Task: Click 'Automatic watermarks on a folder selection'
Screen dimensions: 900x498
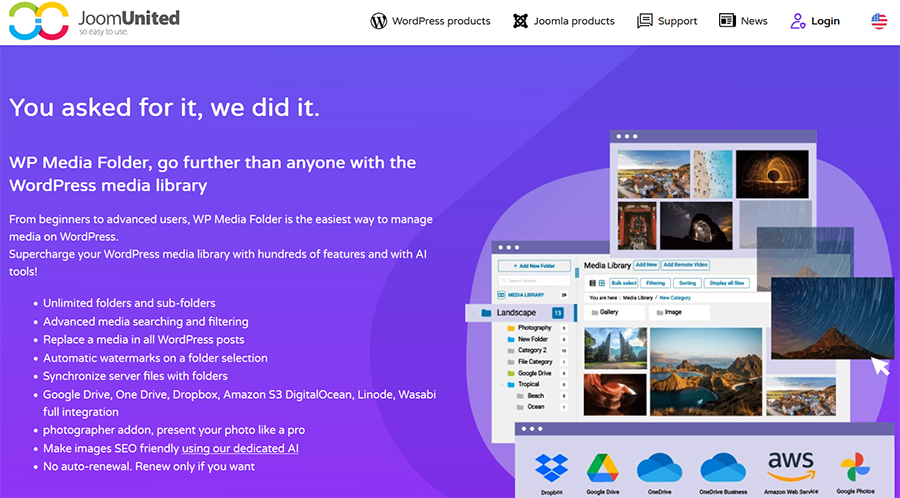Action: pos(155,358)
